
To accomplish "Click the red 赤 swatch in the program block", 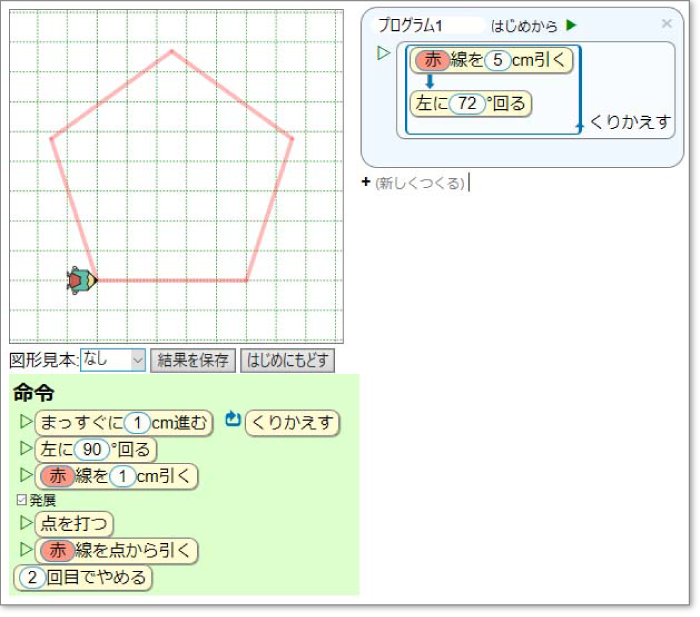I will point(432,60).
